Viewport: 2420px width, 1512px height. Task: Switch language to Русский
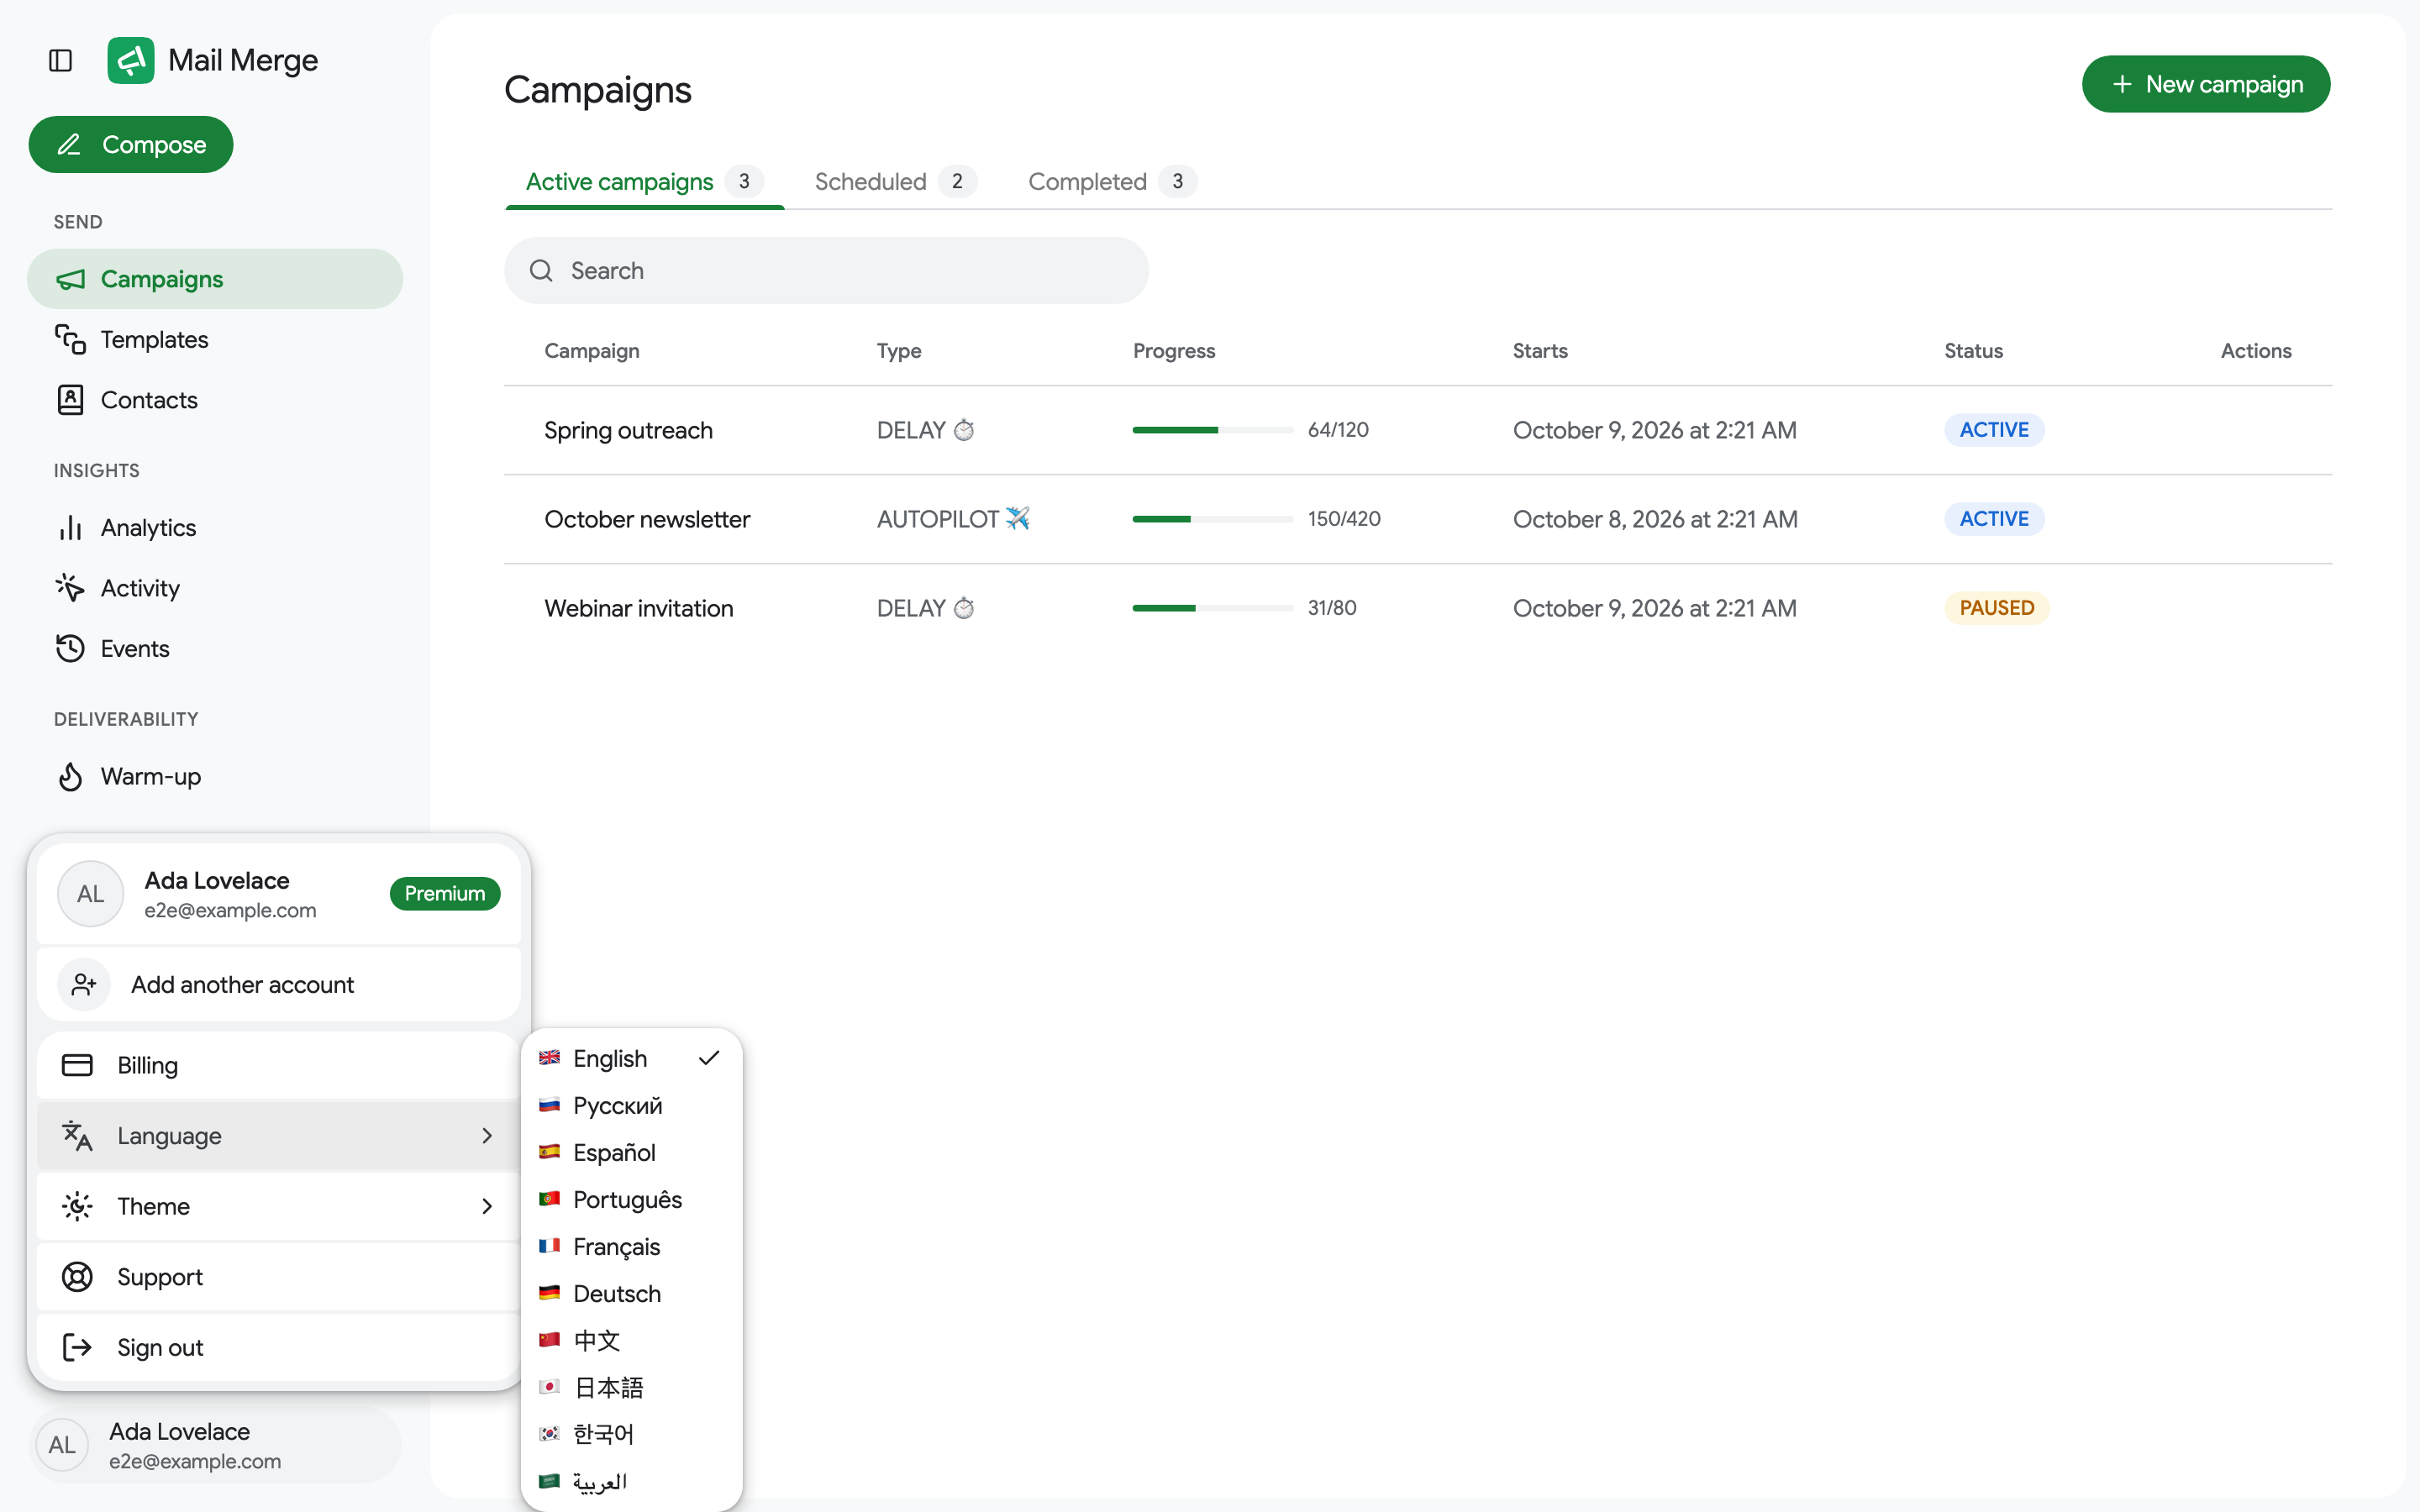click(632, 1105)
